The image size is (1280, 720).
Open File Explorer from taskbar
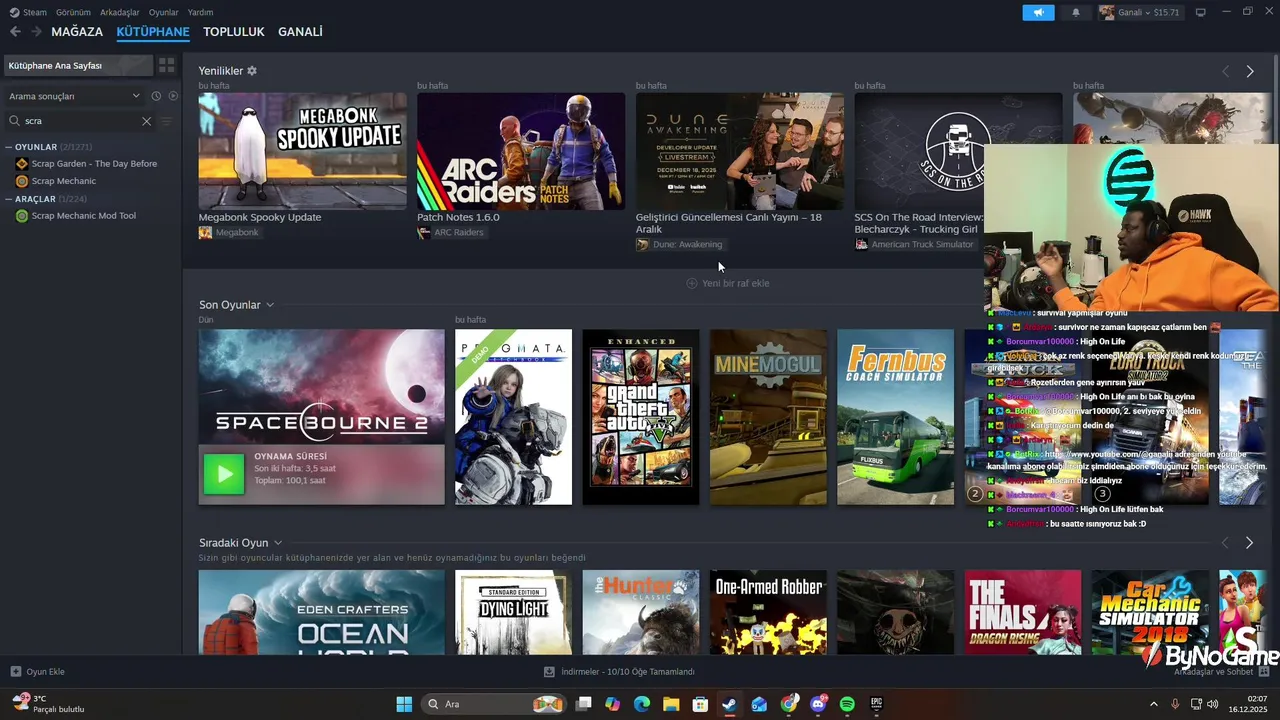[x=671, y=704]
